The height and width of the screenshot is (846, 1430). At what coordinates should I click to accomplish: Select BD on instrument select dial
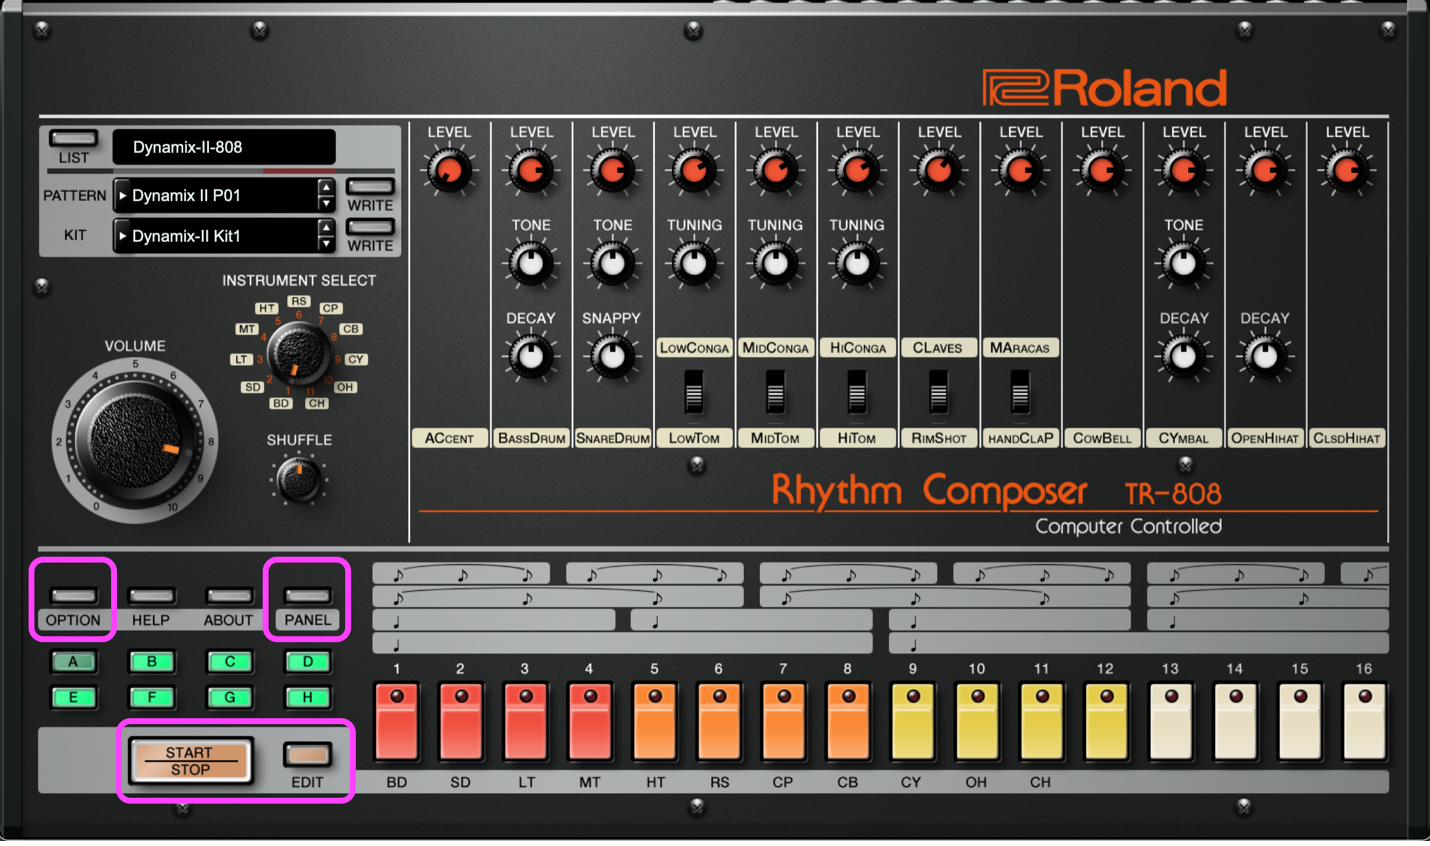281,404
